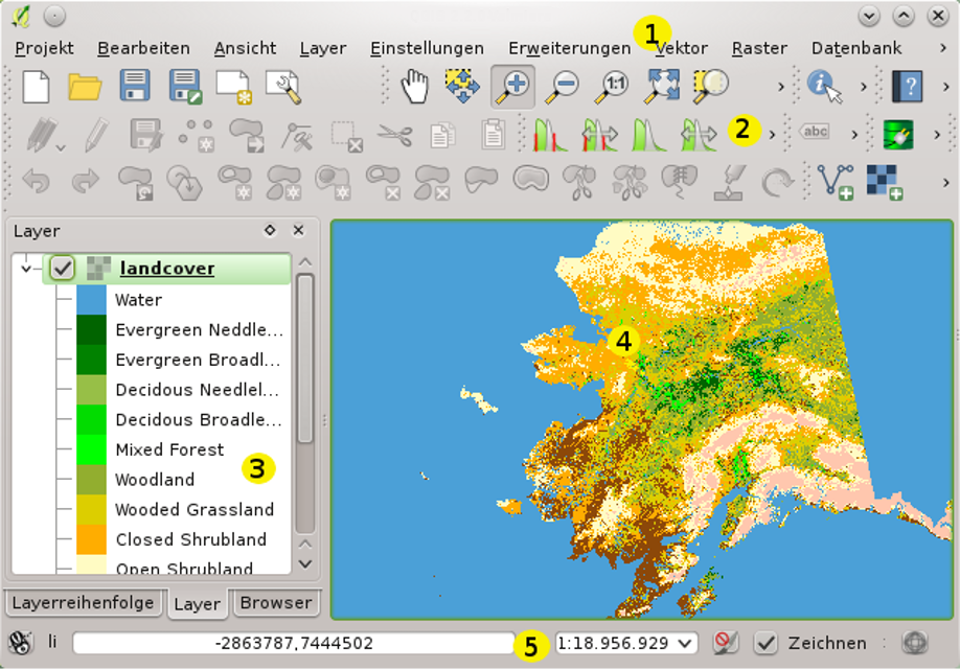
Task: Click the Undo arrow icon
Action: click(36, 182)
